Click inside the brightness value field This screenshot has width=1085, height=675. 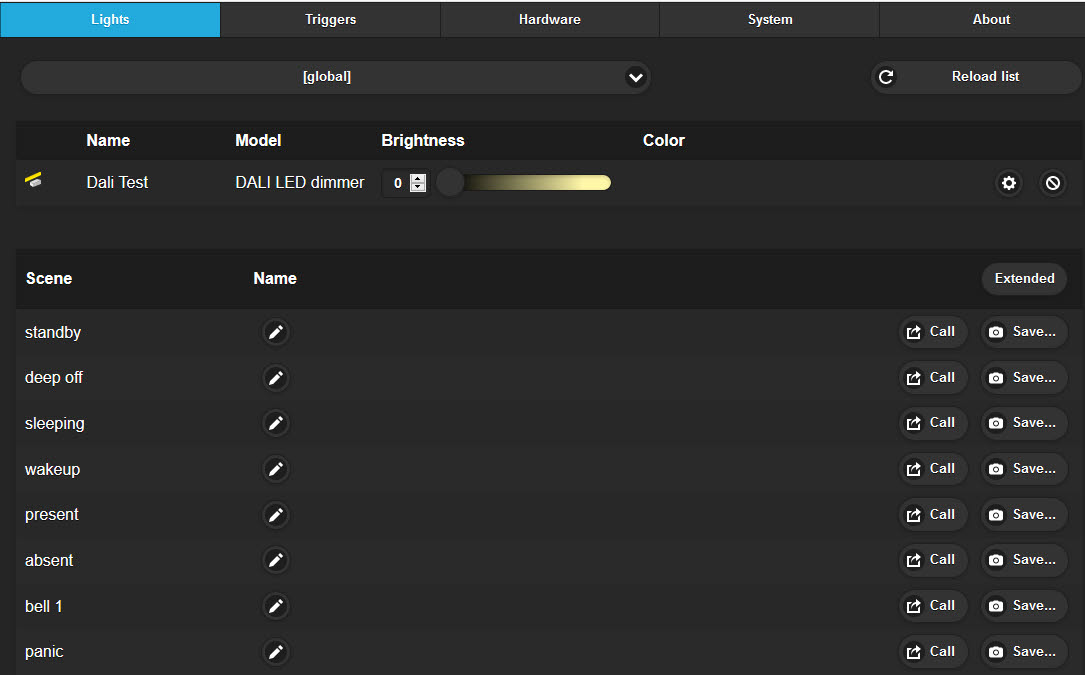click(x=398, y=182)
